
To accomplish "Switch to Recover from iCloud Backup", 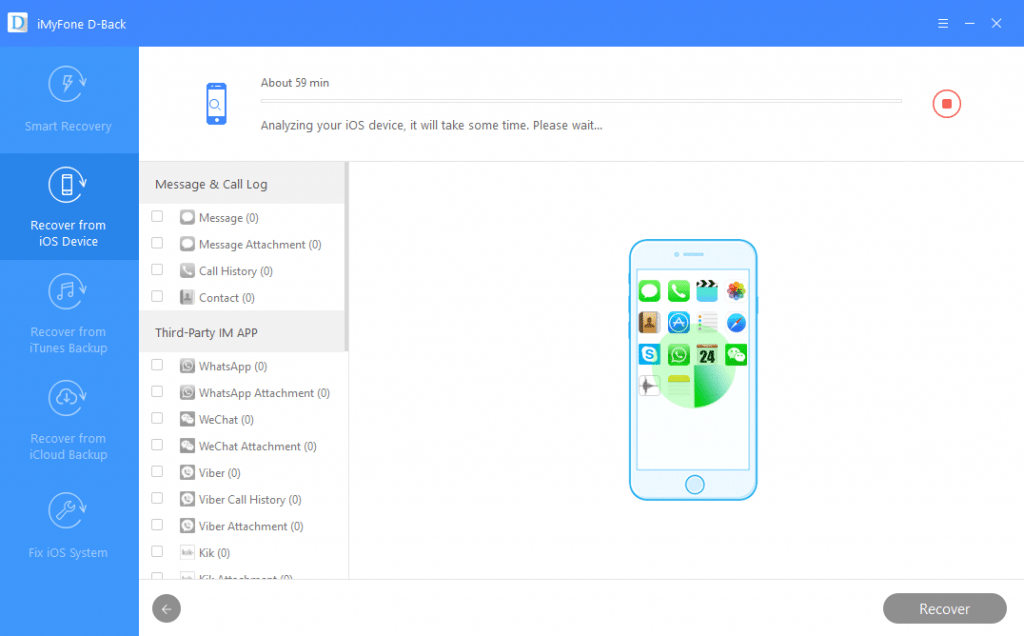I will coord(69,420).
